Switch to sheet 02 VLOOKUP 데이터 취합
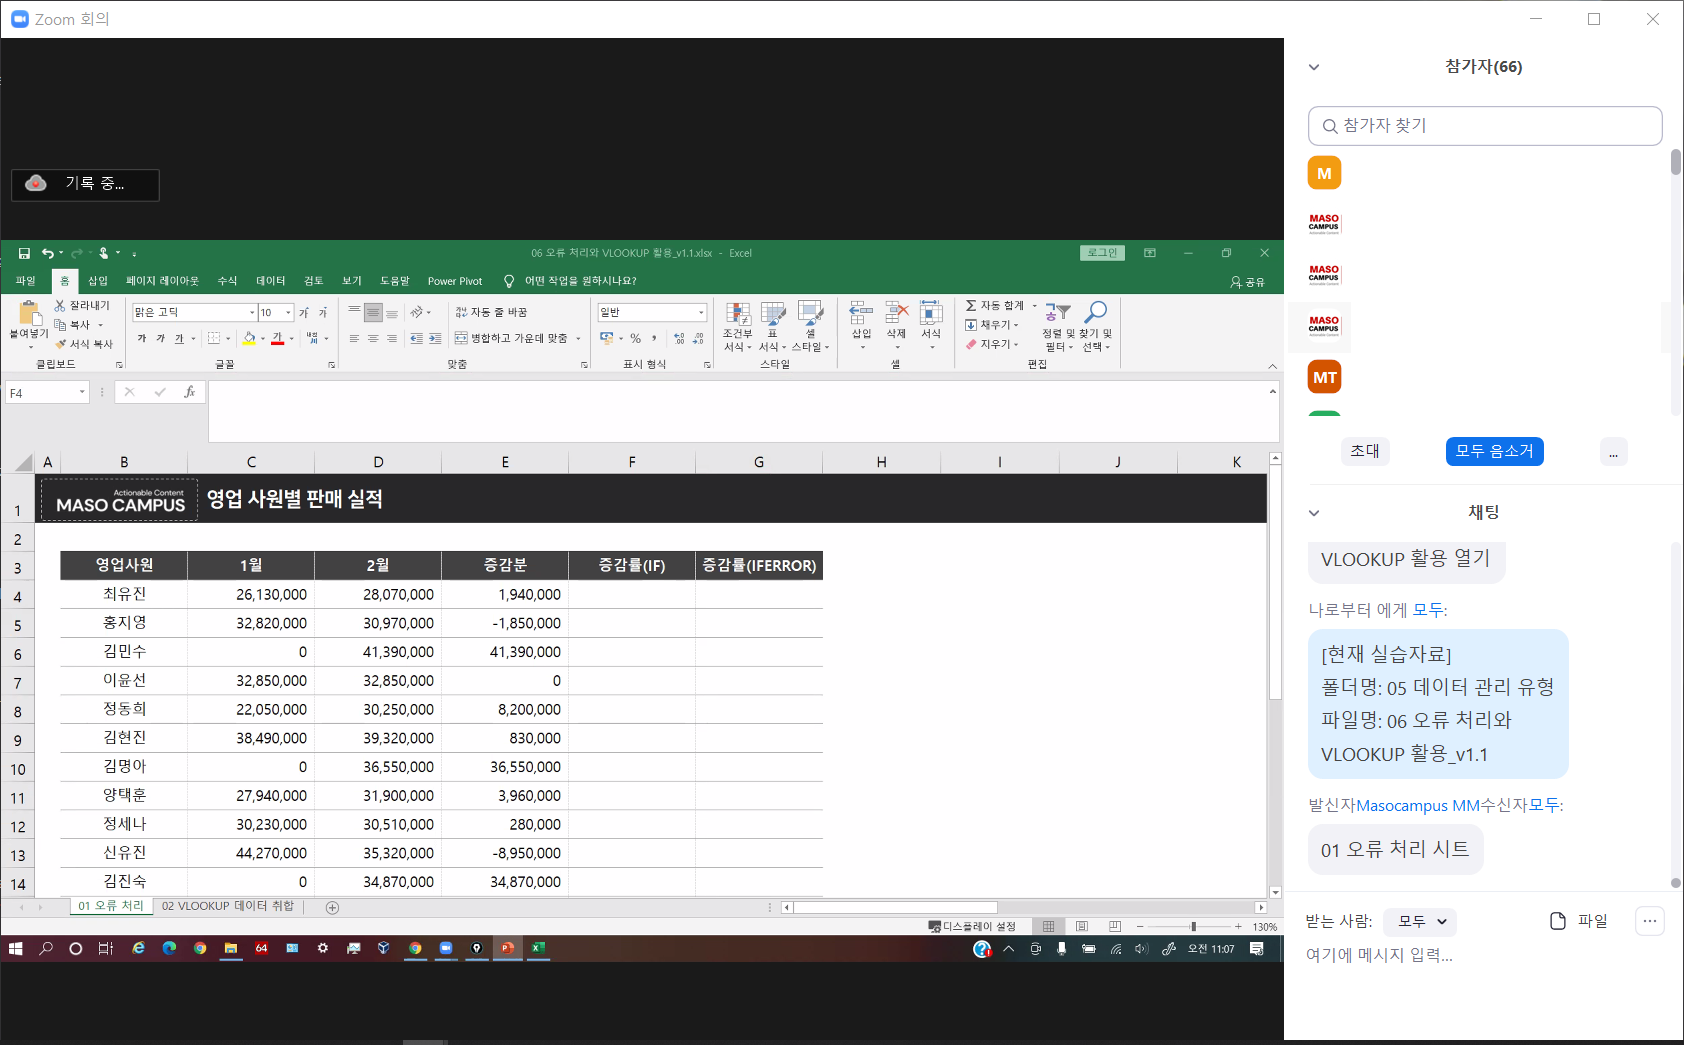The width and height of the screenshot is (1684, 1045). pyautogui.click(x=228, y=906)
